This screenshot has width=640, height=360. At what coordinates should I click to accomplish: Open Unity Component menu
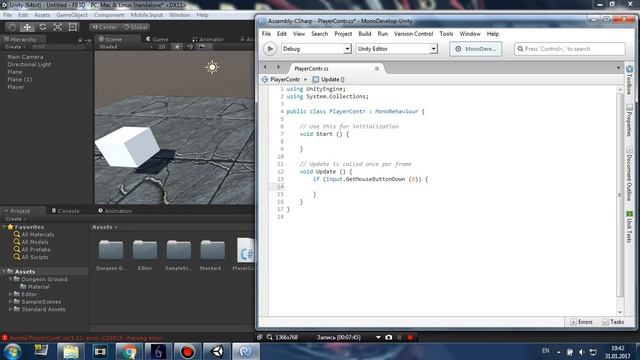[x=109, y=15]
